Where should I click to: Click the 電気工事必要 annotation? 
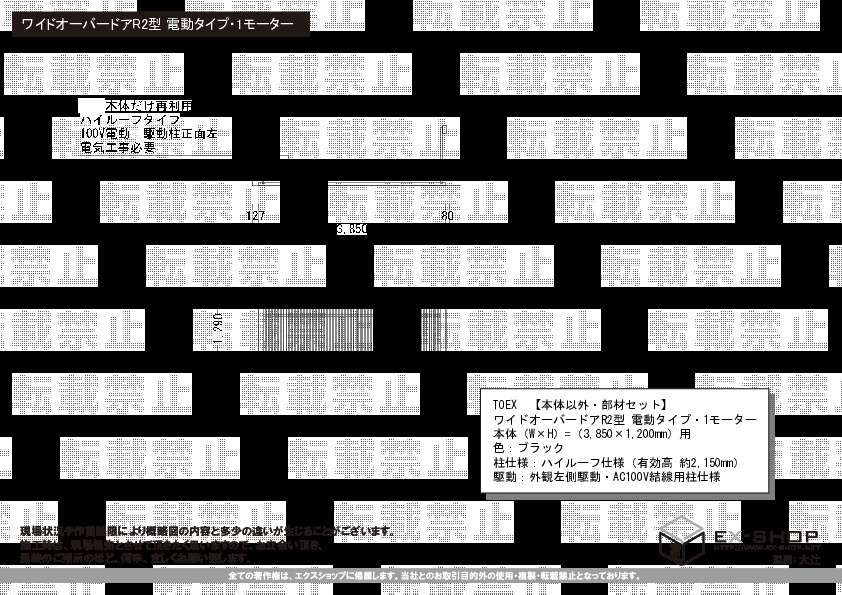pyautogui.click(x=118, y=147)
